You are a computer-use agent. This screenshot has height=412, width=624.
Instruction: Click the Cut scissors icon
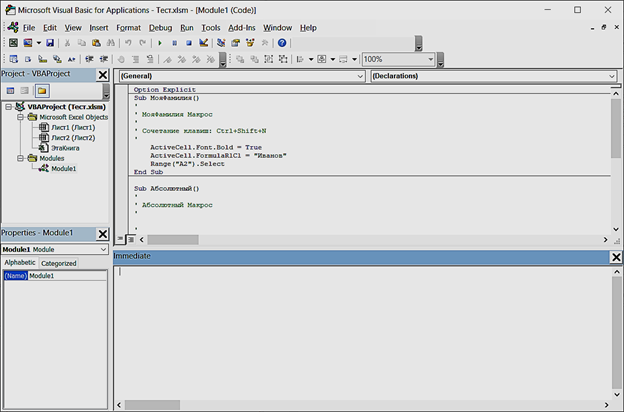[x=67, y=43]
